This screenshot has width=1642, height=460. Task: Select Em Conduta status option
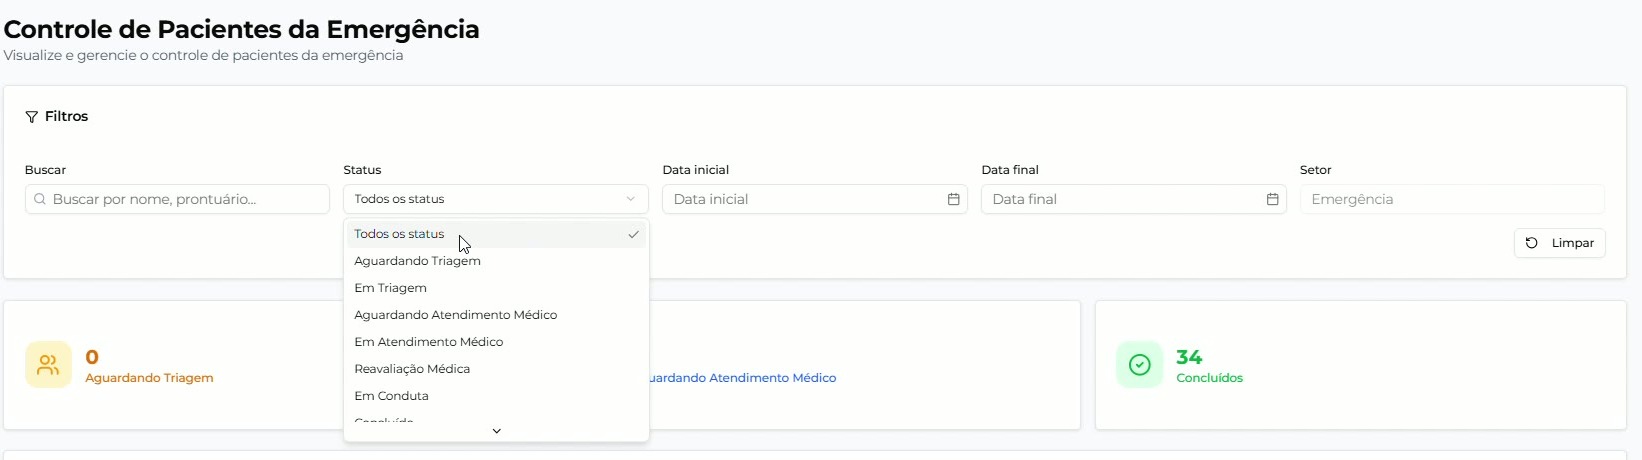(x=496, y=396)
